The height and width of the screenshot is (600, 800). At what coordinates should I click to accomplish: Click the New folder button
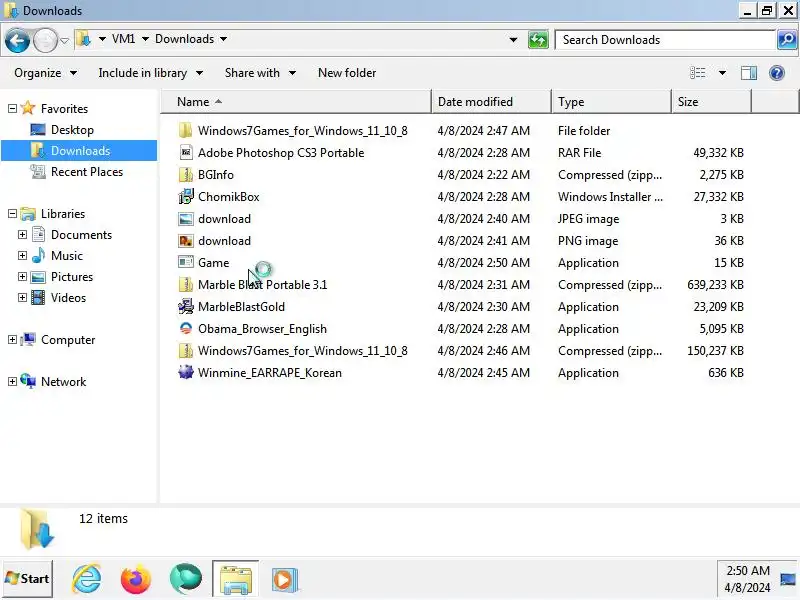[347, 73]
